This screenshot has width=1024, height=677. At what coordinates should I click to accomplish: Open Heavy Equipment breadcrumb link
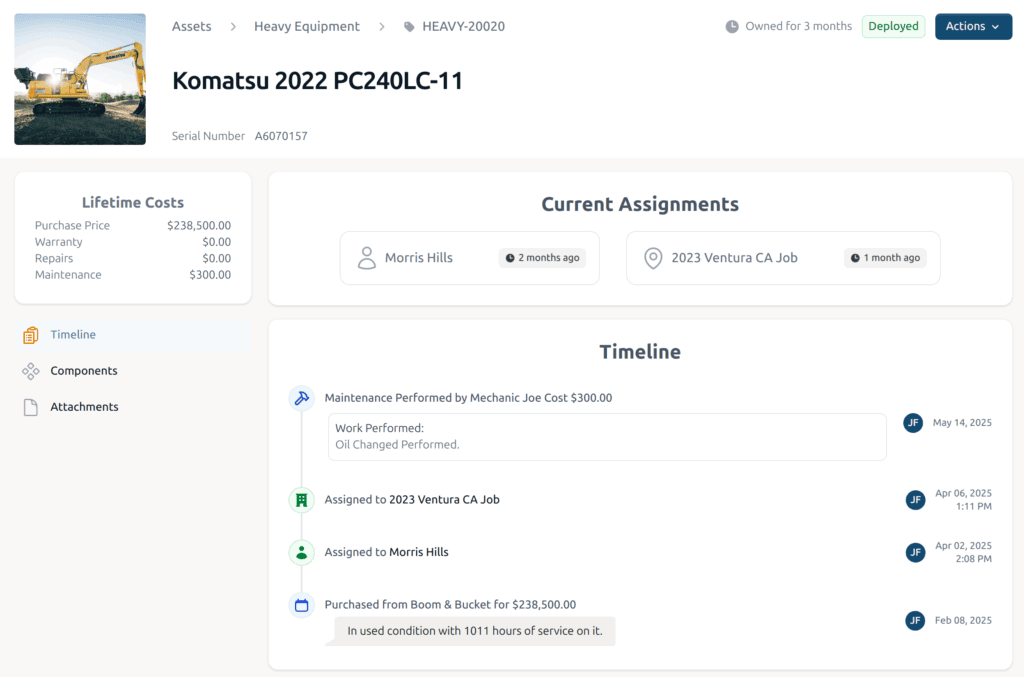(306, 27)
